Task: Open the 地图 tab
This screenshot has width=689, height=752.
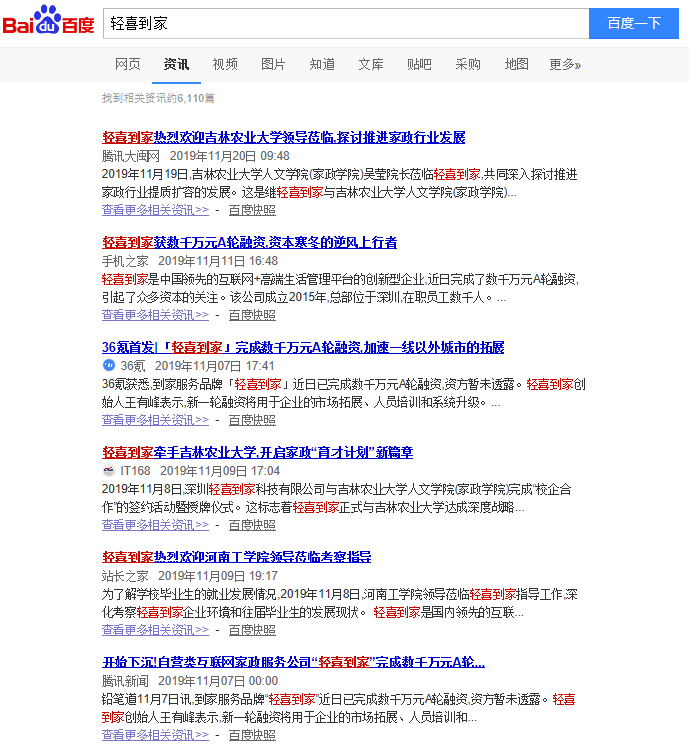Action: (x=516, y=64)
